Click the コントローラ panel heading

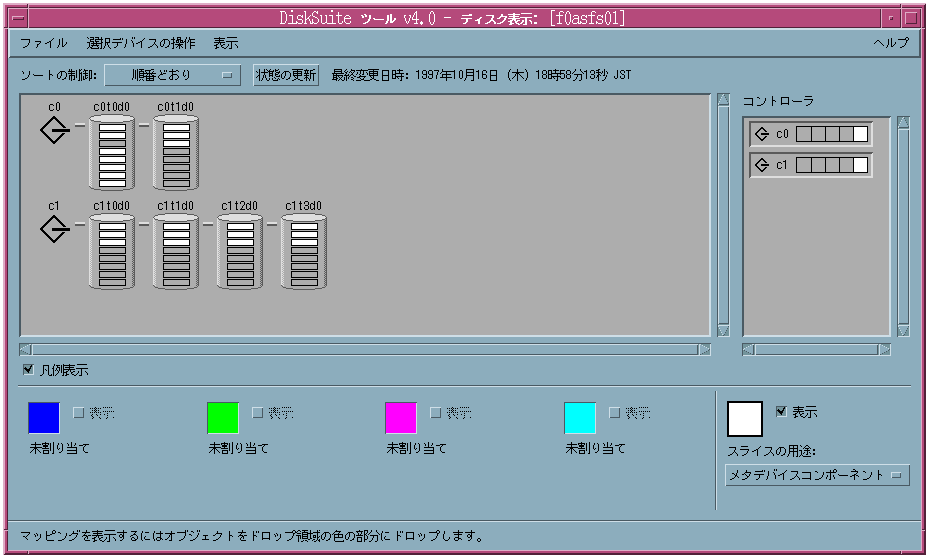click(778, 102)
